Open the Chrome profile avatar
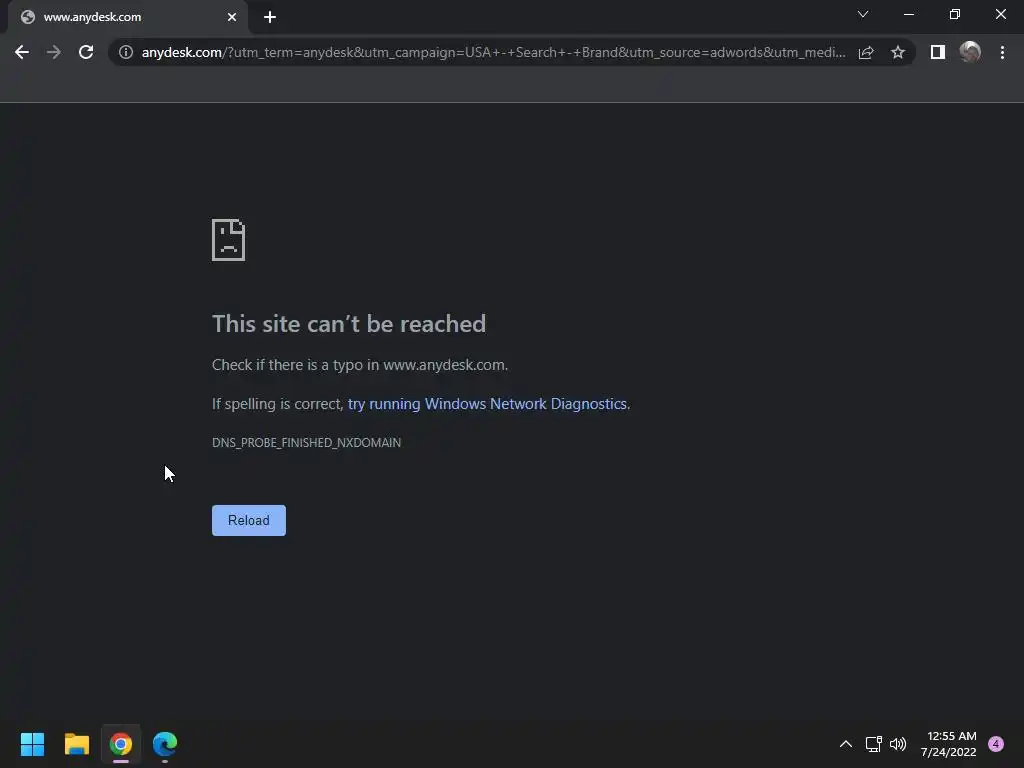 coord(970,52)
